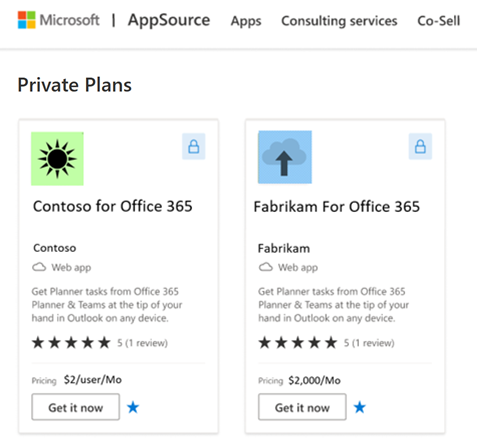
Task: Click the AppSource home link
Action: 169,20
